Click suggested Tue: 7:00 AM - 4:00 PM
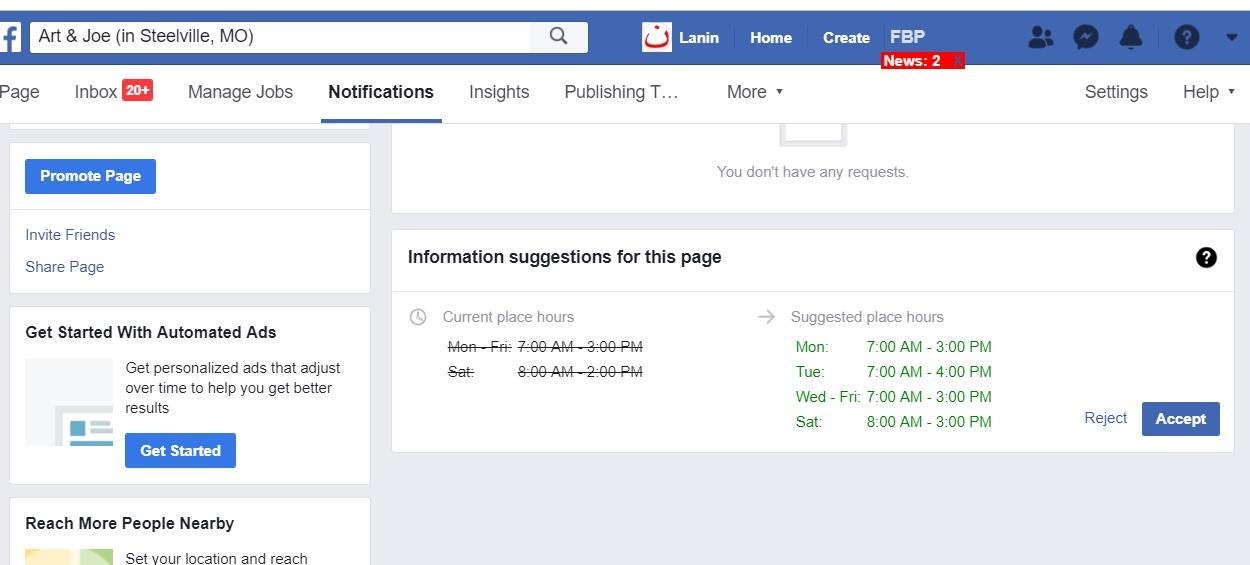 tap(893, 372)
